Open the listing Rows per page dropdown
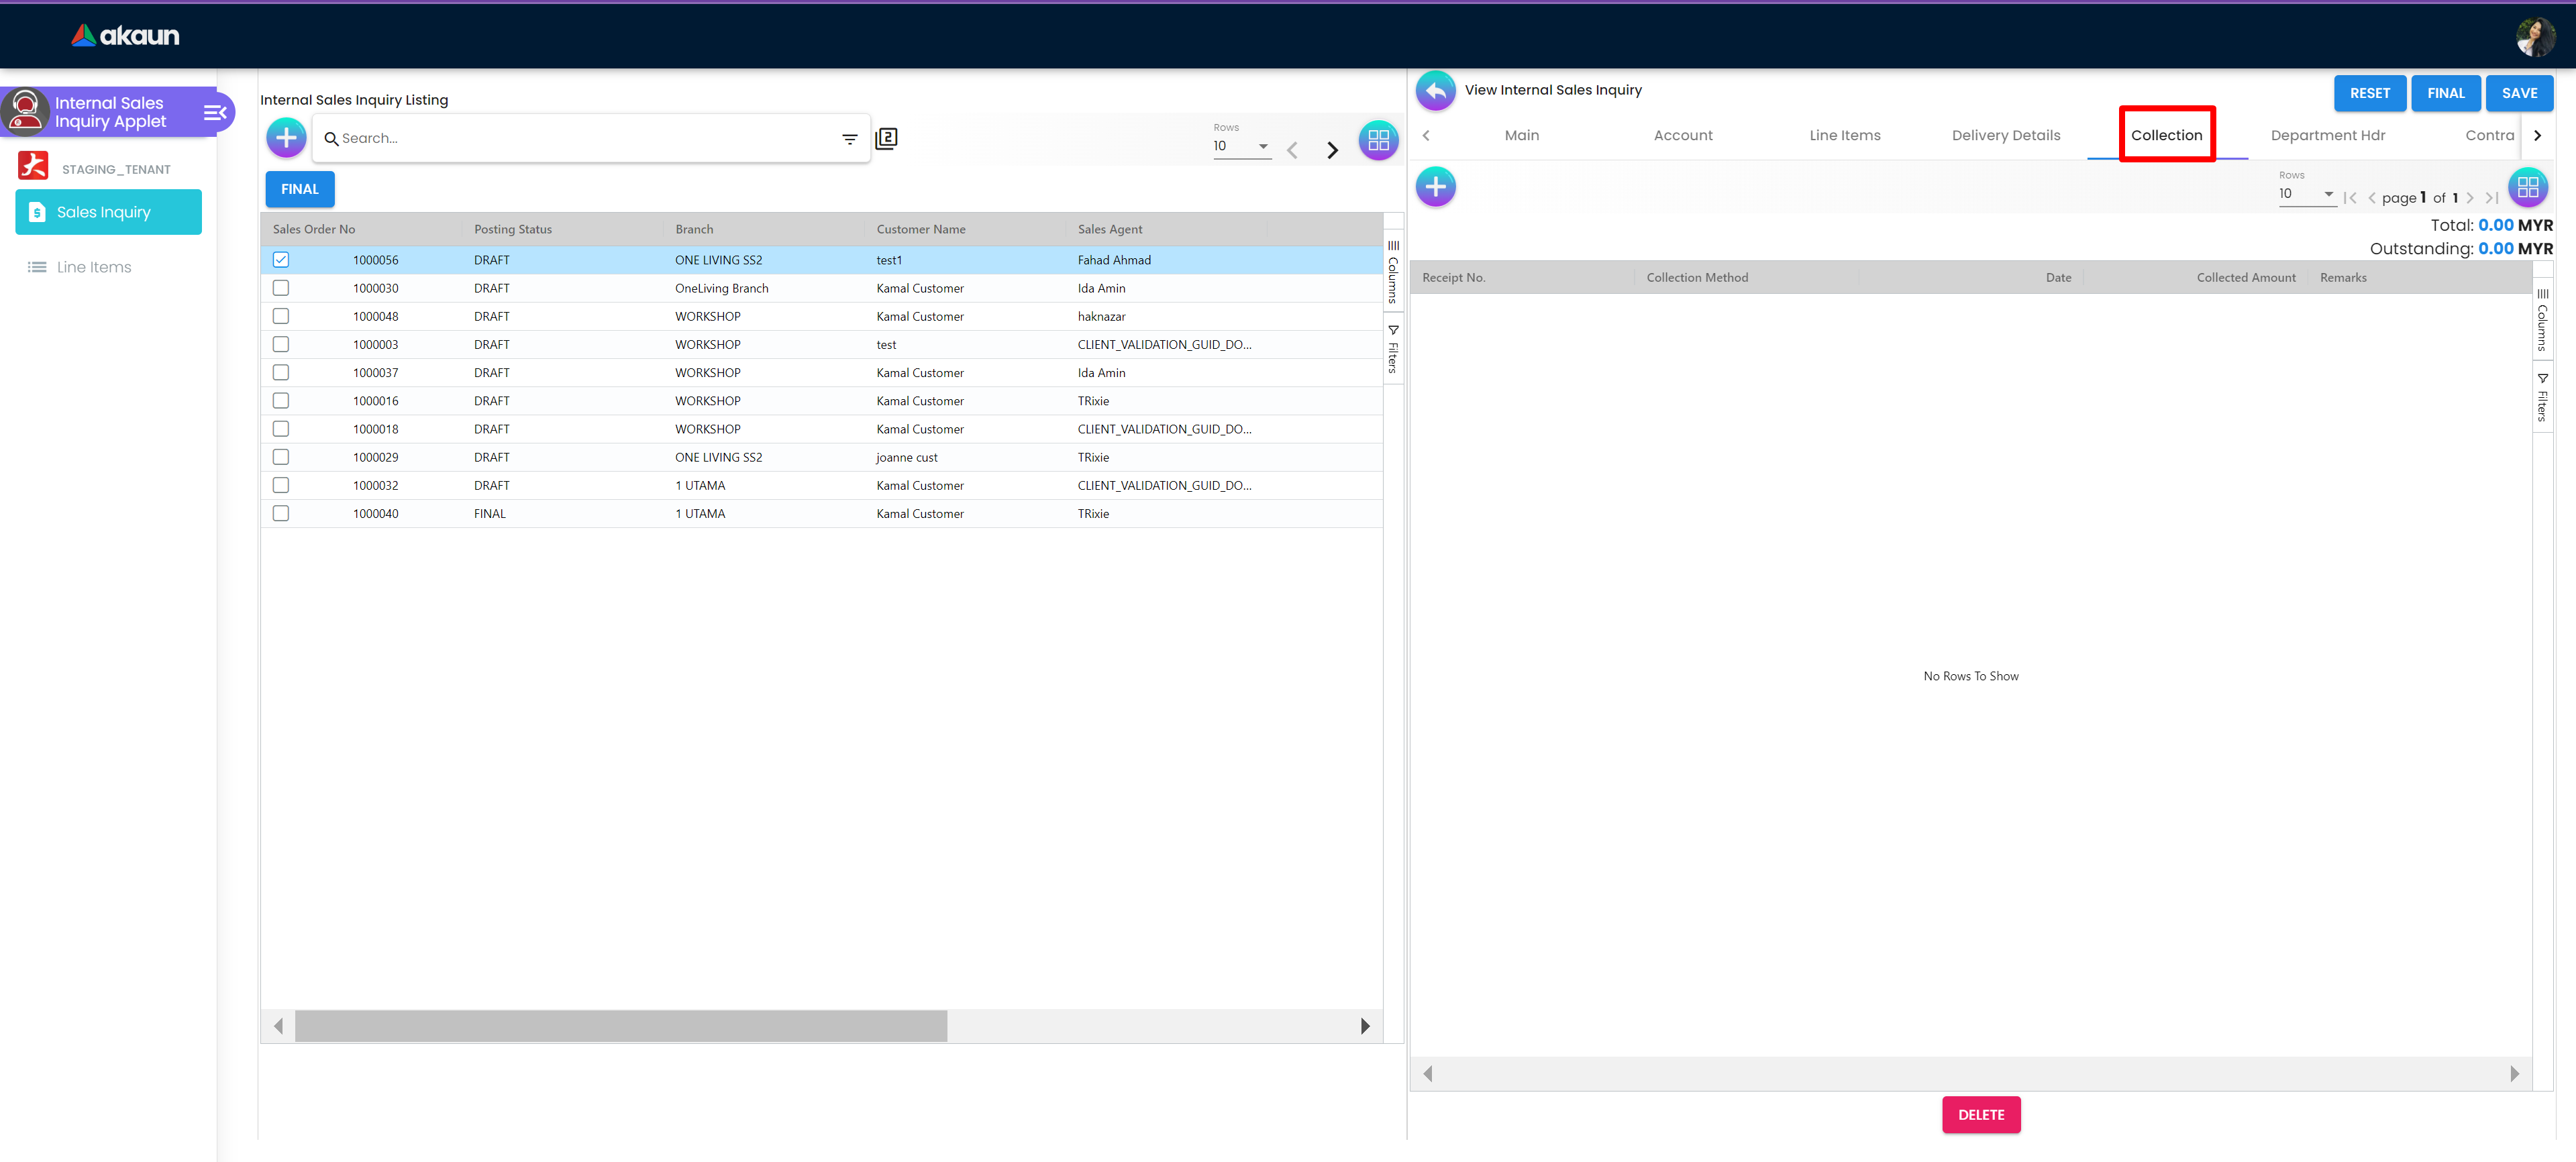The width and height of the screenshot is (2576, 1162). (x=1241, y=146)
